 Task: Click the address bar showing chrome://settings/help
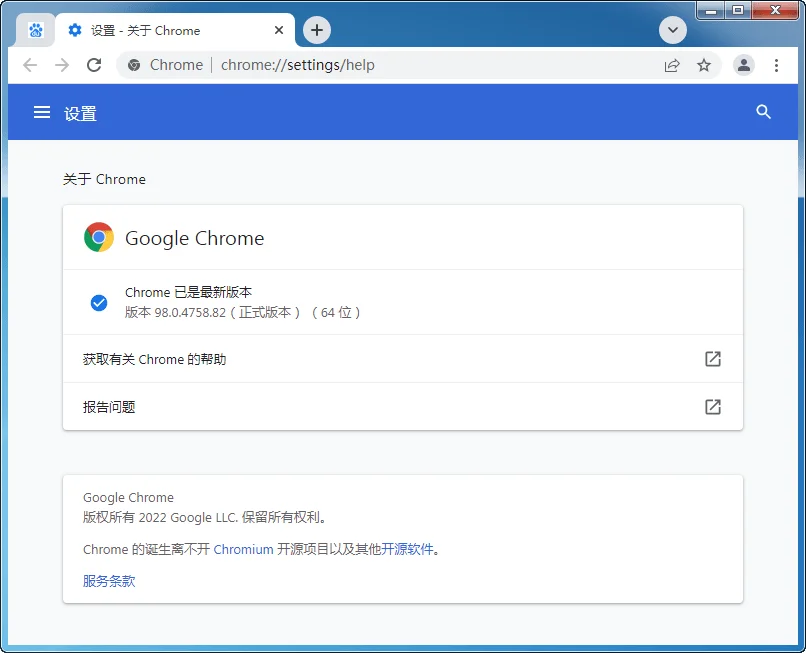point(400,65)
